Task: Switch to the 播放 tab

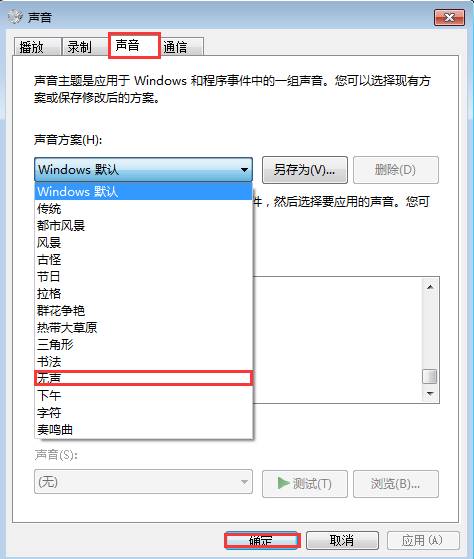Action: [x=37, y=47]
